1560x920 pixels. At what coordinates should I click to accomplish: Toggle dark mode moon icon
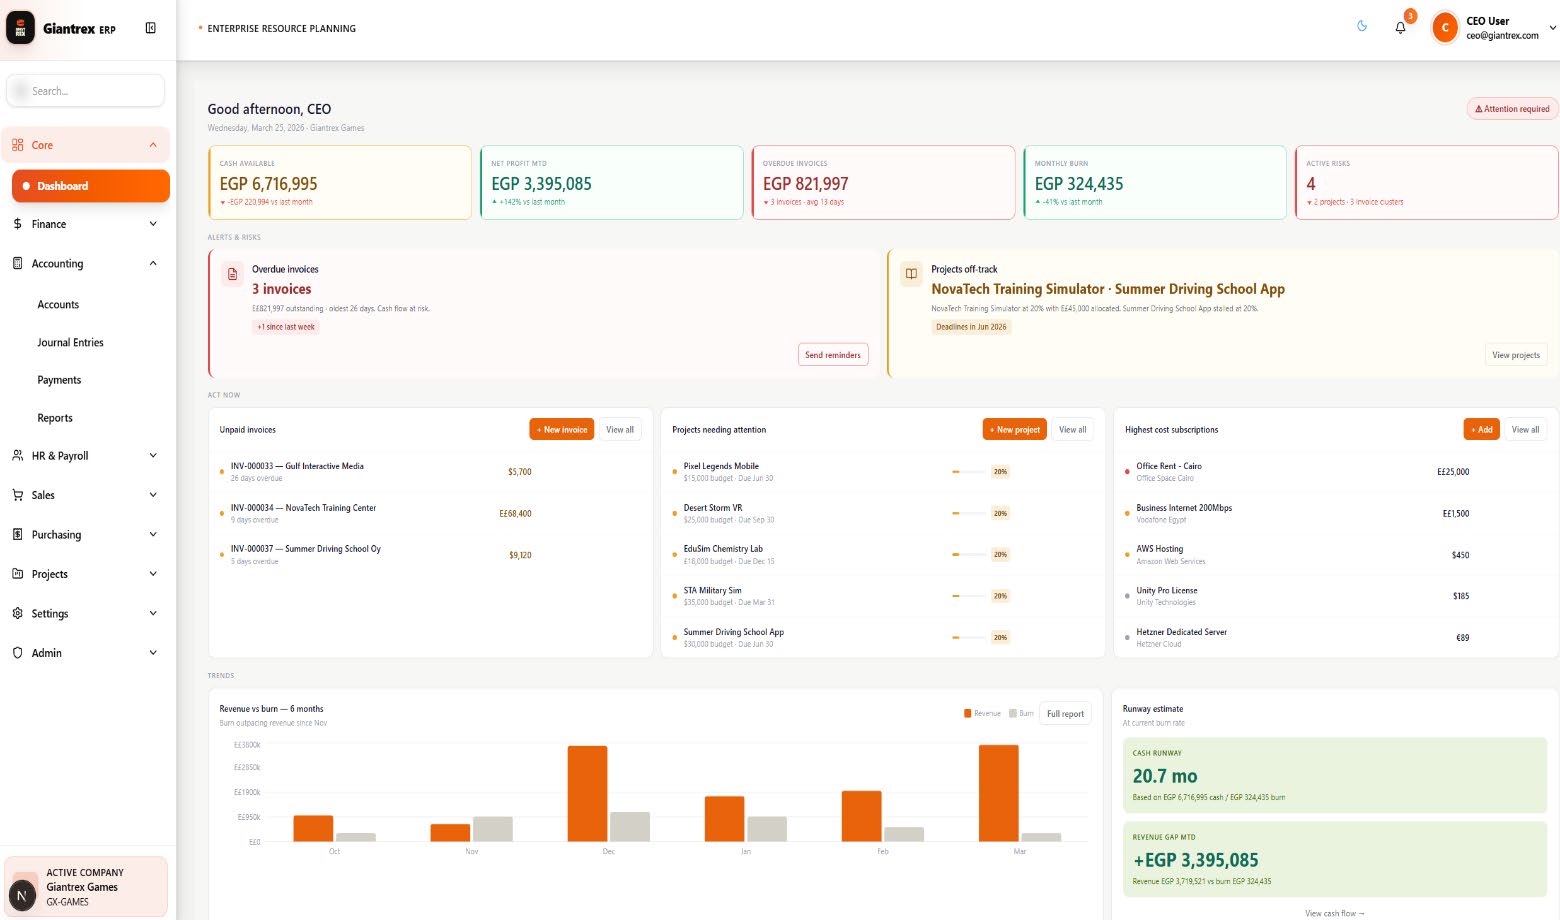click(x=1362, y=26)
